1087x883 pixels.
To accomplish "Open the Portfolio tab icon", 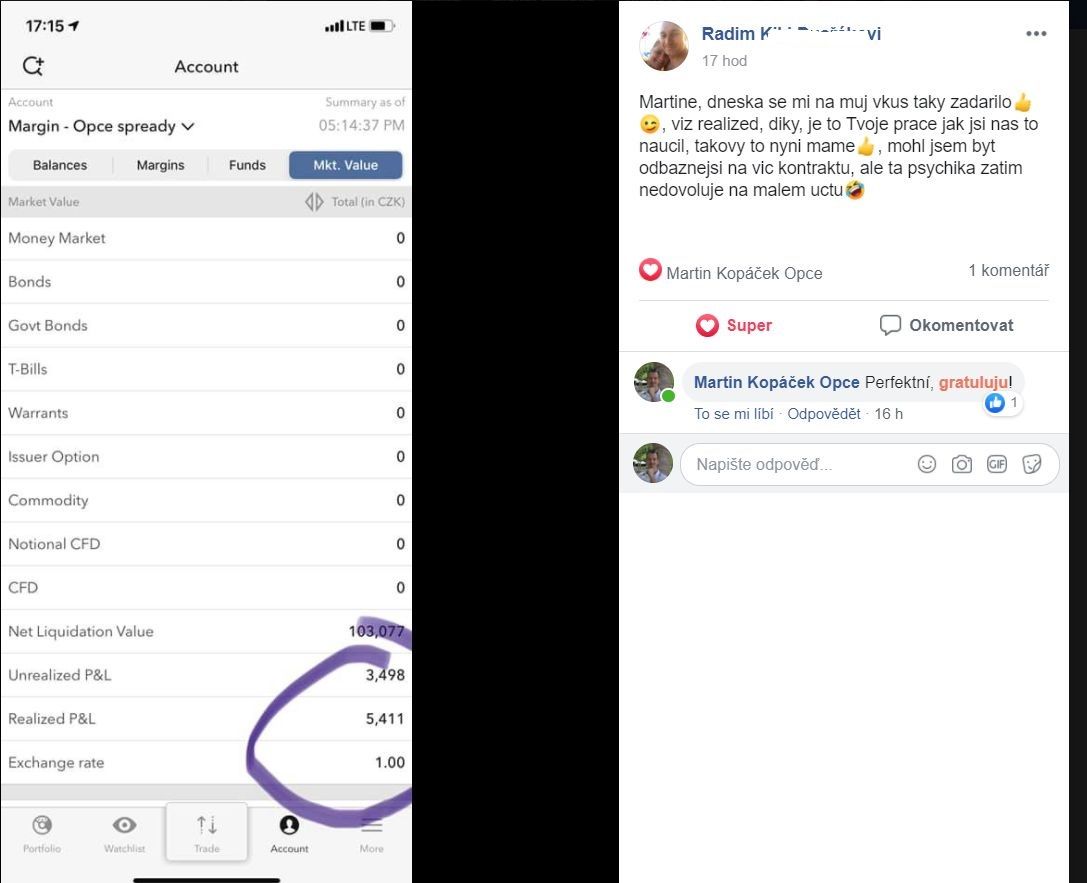I will coord(42,825).
